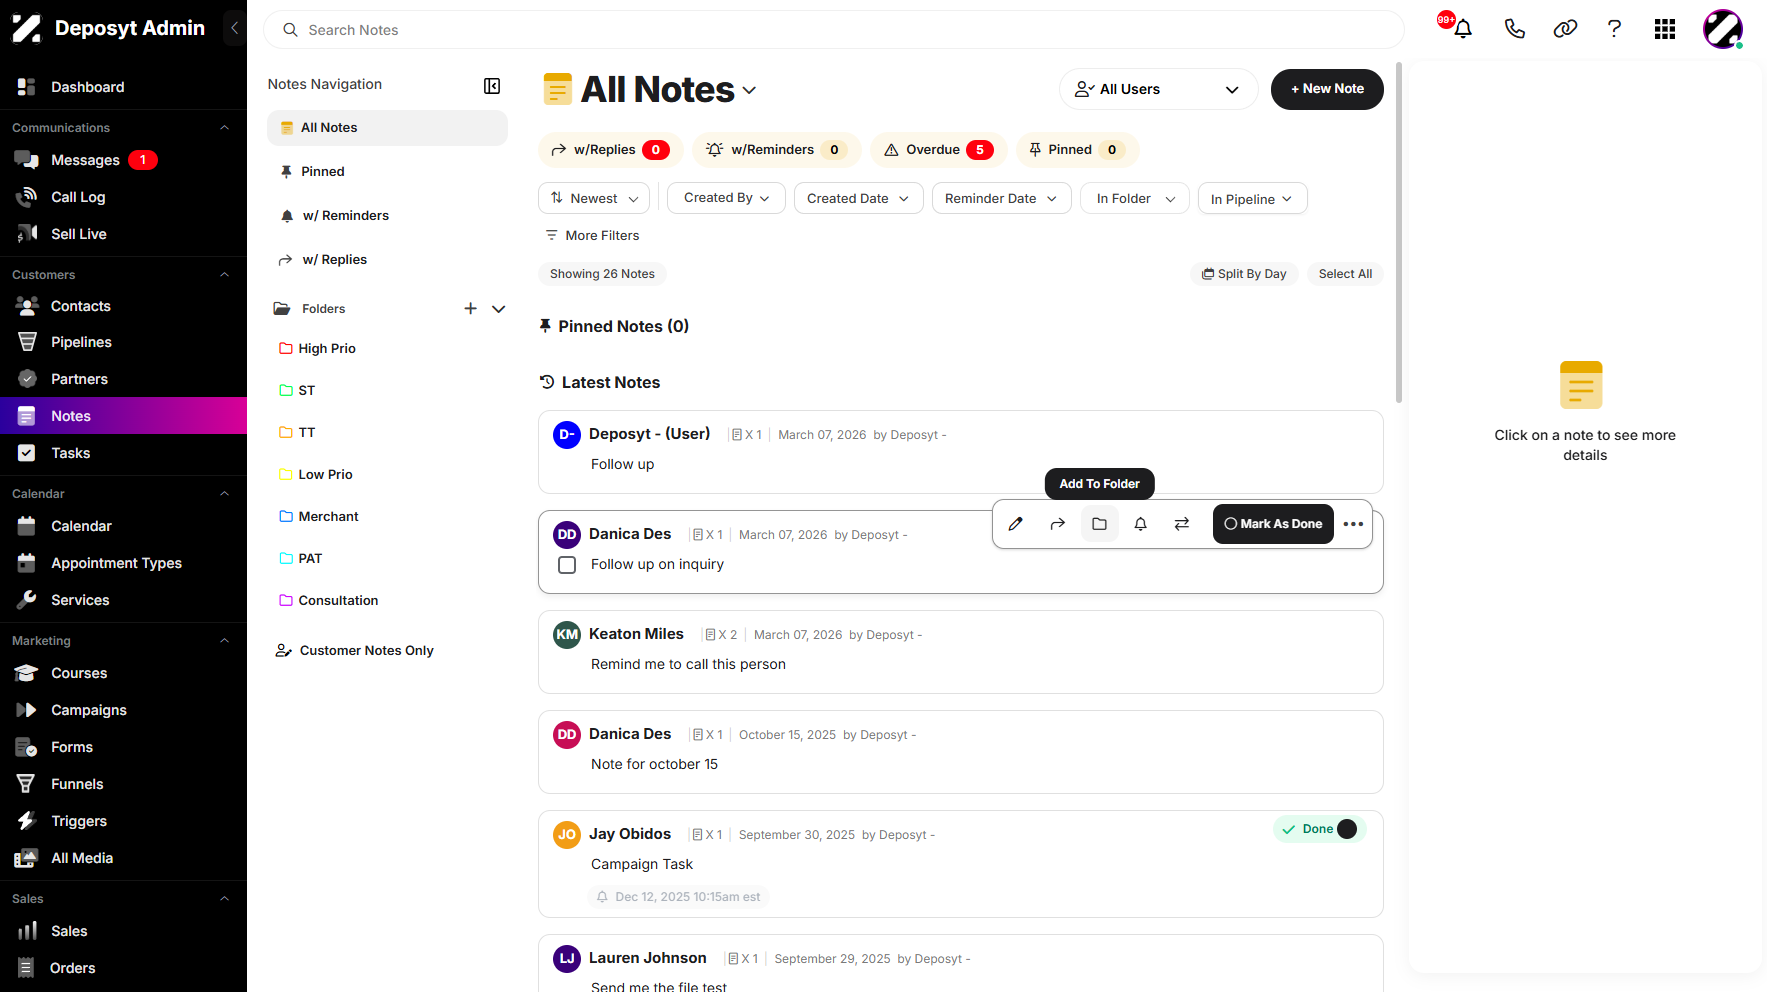1767x992 pixels.
Task: Click the transfer arrows icon in note toolbar
Action: coord(1182,524)
